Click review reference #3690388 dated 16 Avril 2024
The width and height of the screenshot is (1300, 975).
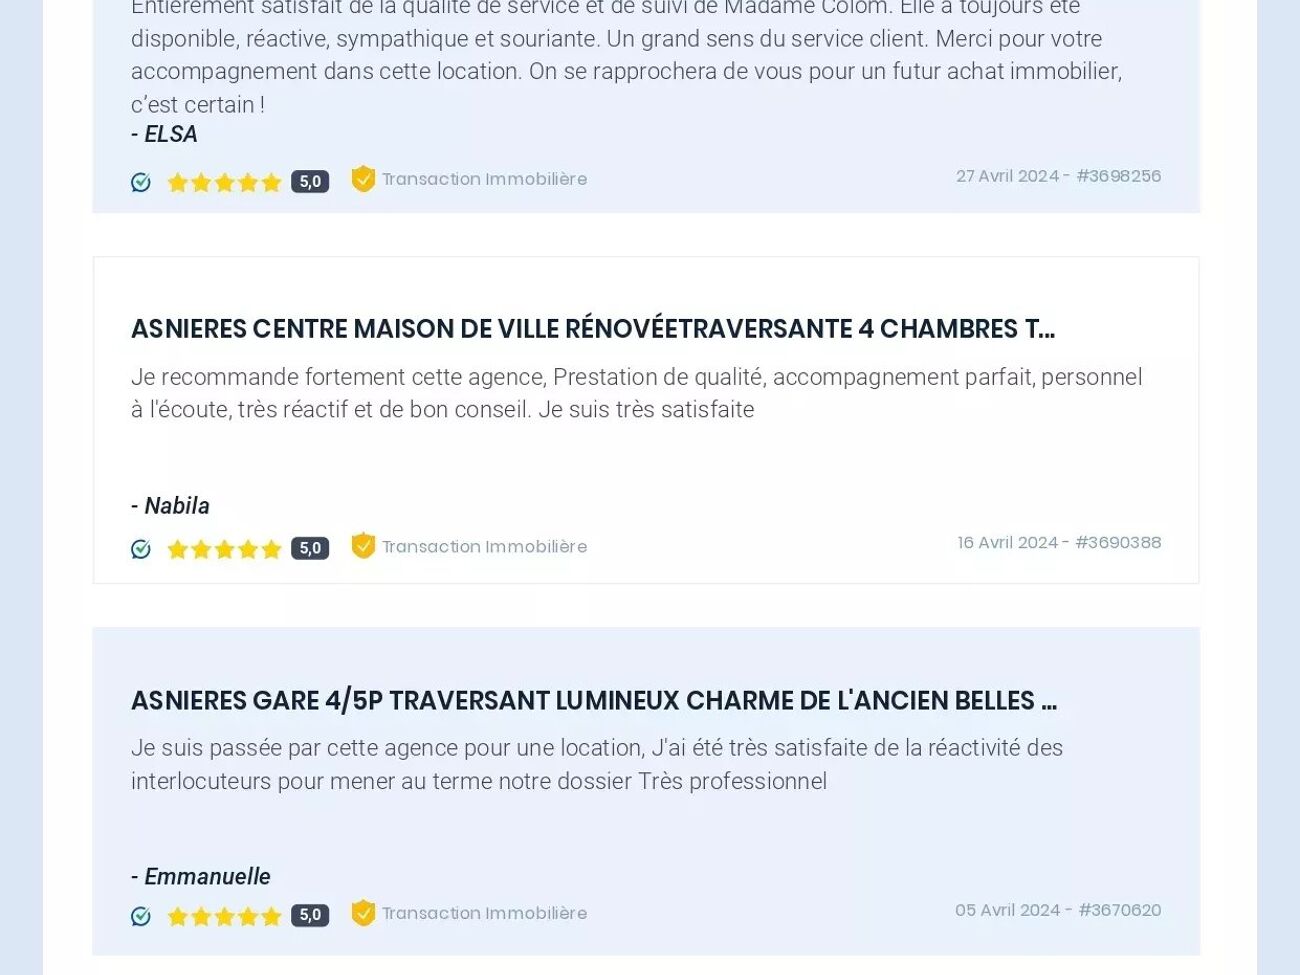tap(1059, 543)
